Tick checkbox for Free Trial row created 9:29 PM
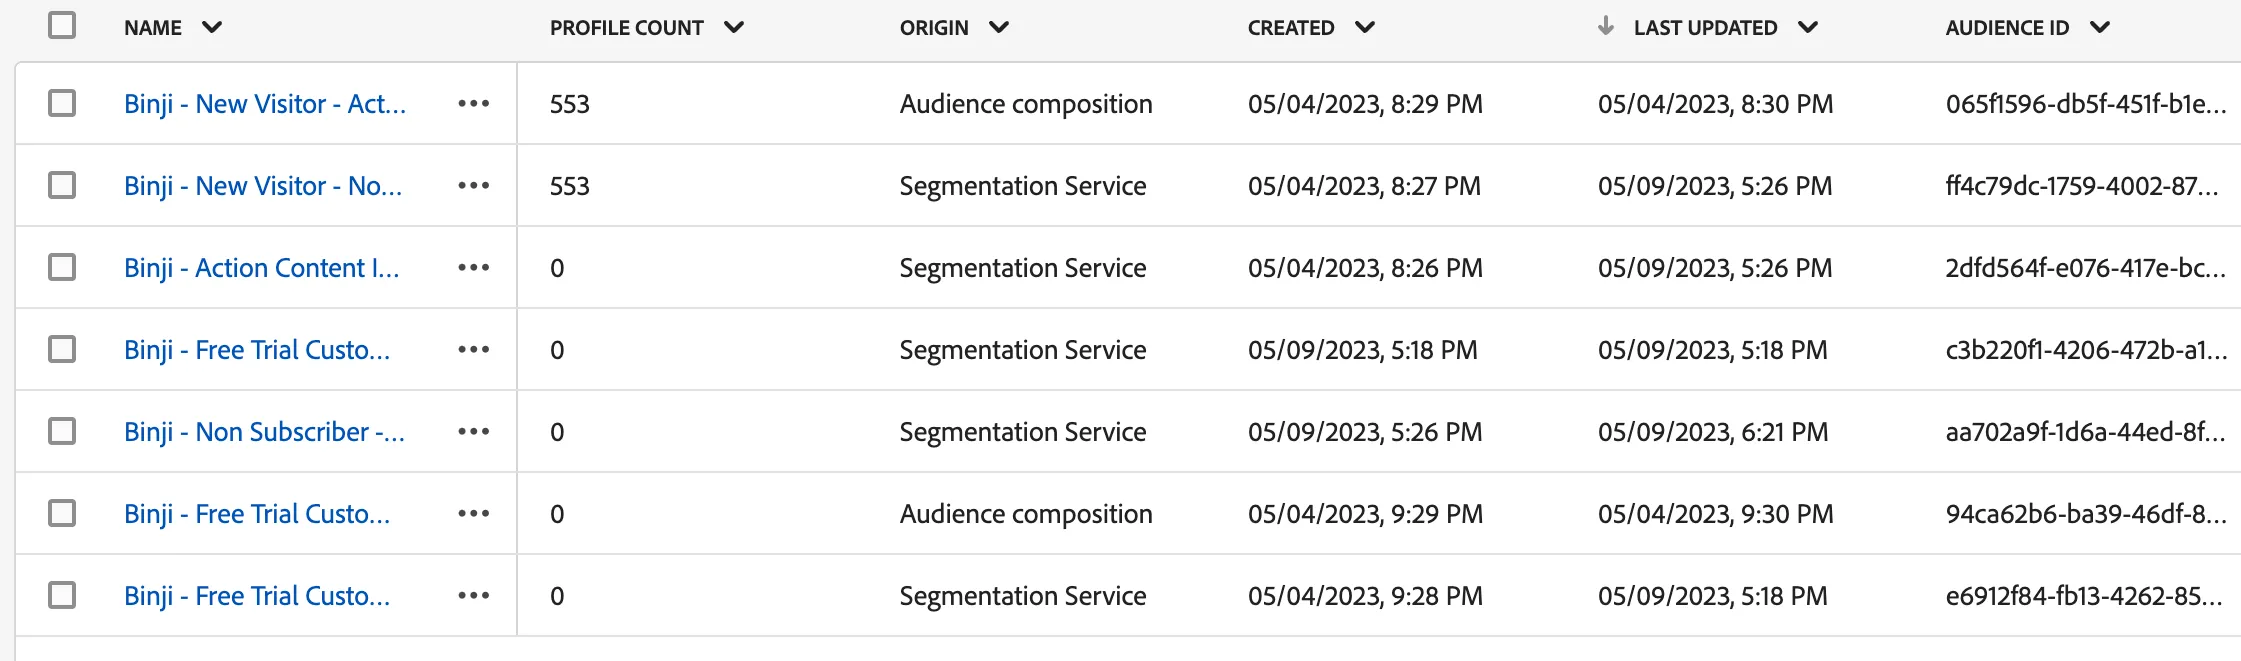Viewport: 2241px width, 661px height. [62, 513]
